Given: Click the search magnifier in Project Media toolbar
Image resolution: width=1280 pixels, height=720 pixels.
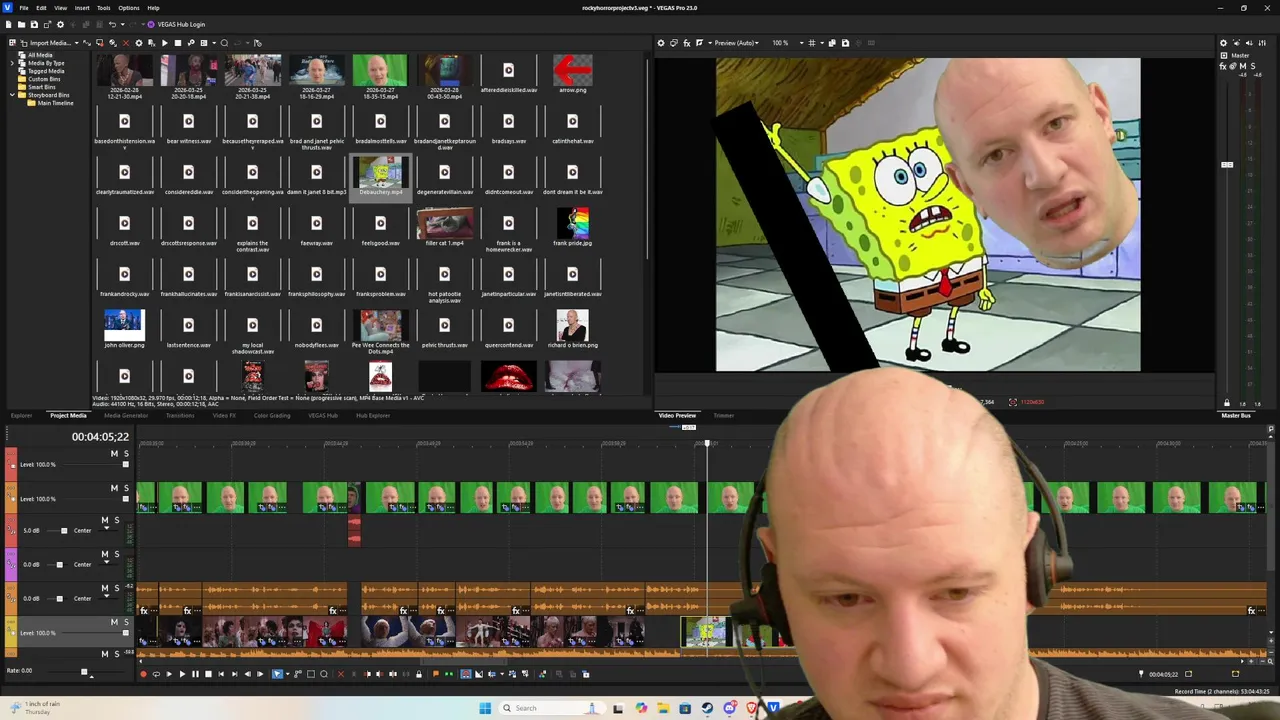Looking at the screenshot, I should point(224,43).
